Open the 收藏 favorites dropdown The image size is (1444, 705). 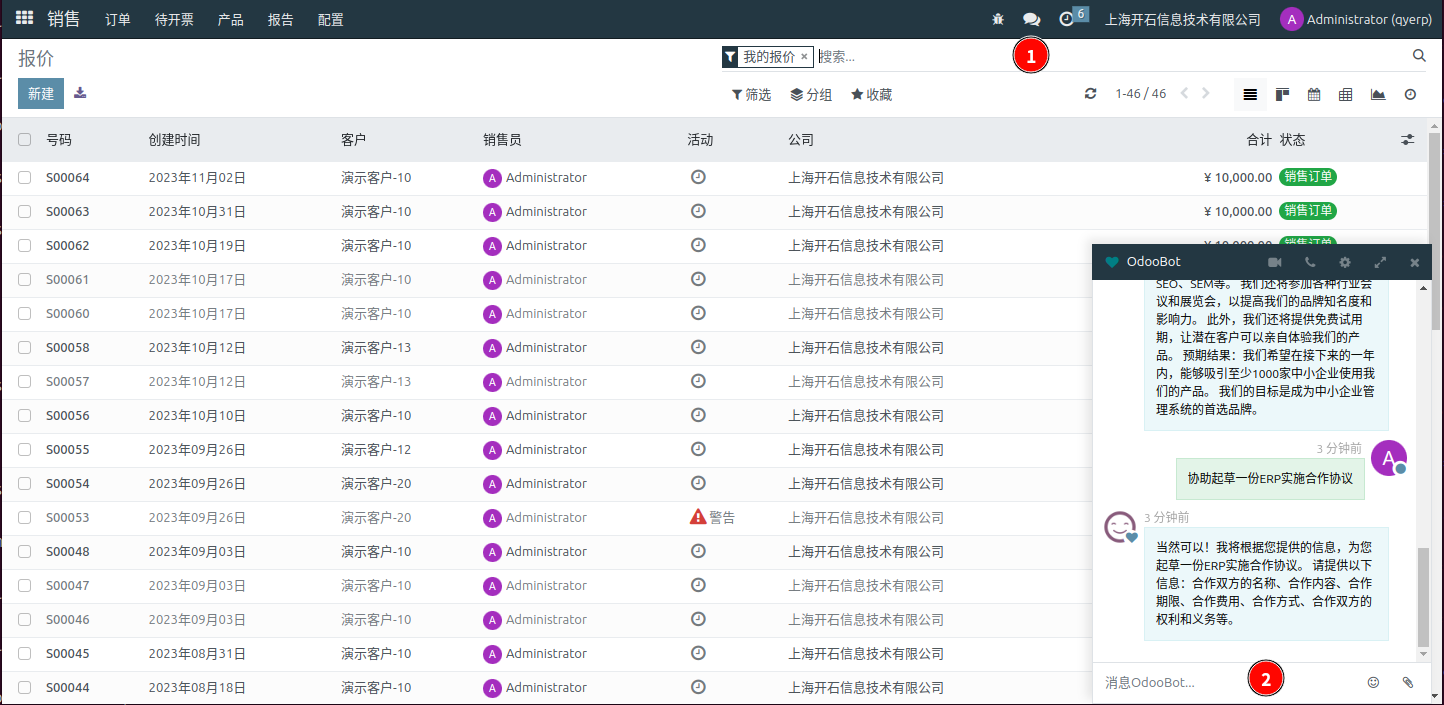click(871, 95)
